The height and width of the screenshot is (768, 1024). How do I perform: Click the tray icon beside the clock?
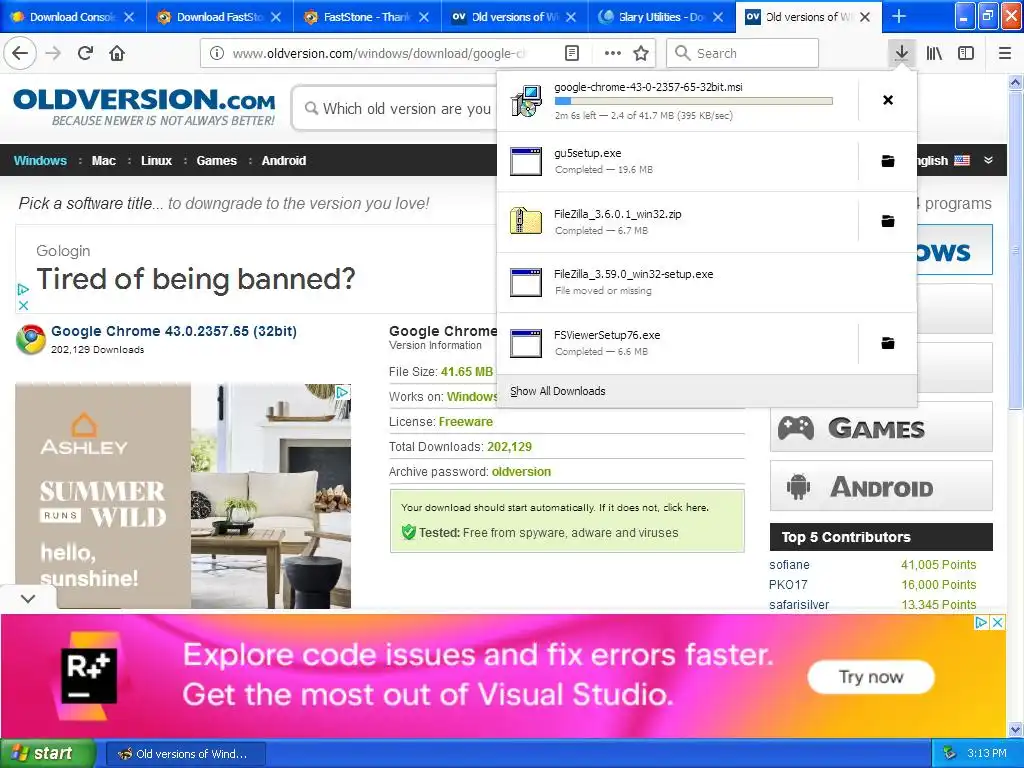pos(950,753)
